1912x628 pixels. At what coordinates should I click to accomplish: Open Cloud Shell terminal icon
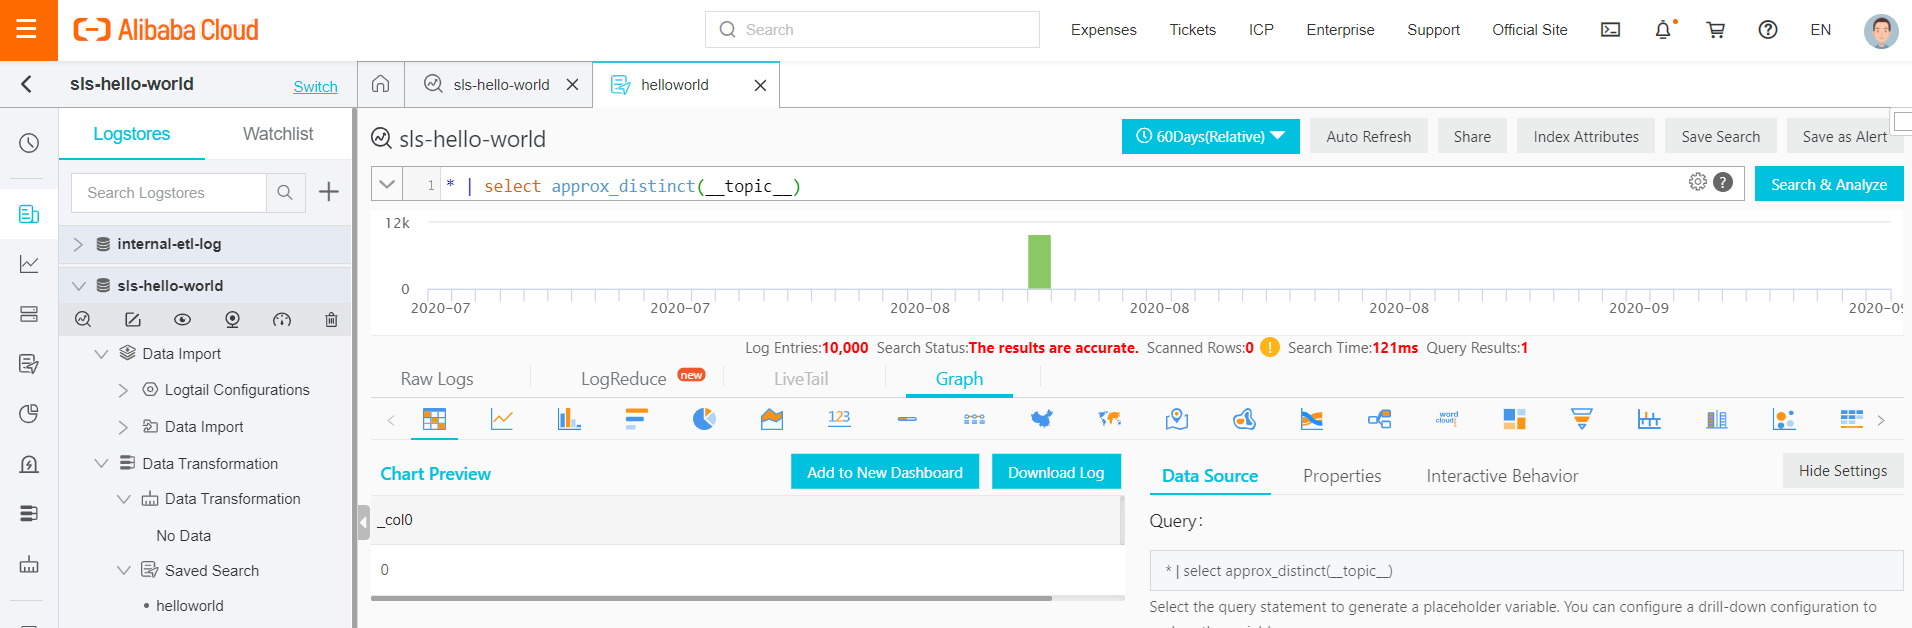tap(1610, 30)
